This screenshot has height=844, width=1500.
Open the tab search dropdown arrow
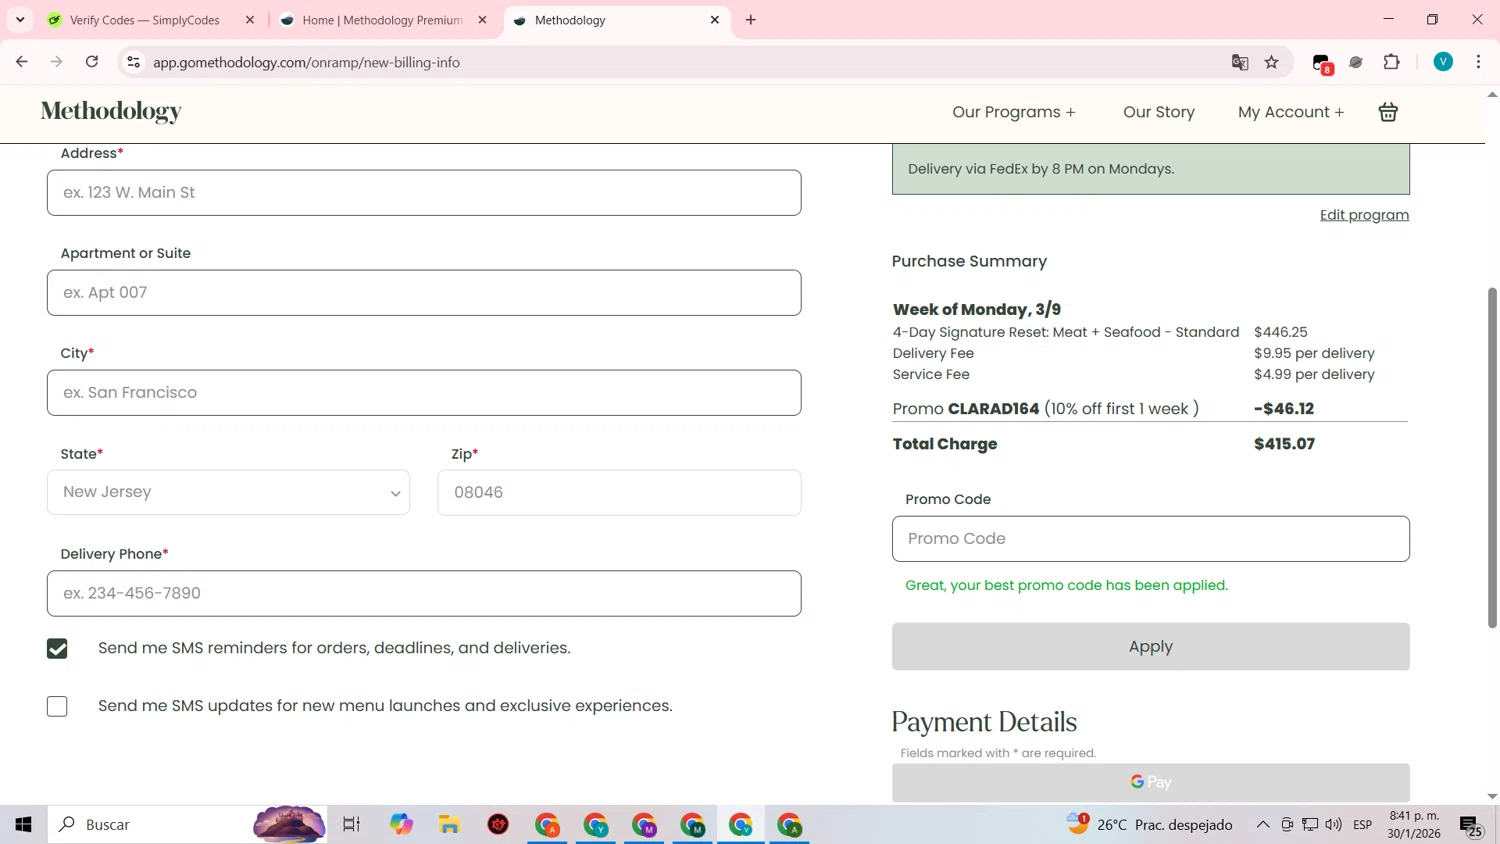click(20, 20)
